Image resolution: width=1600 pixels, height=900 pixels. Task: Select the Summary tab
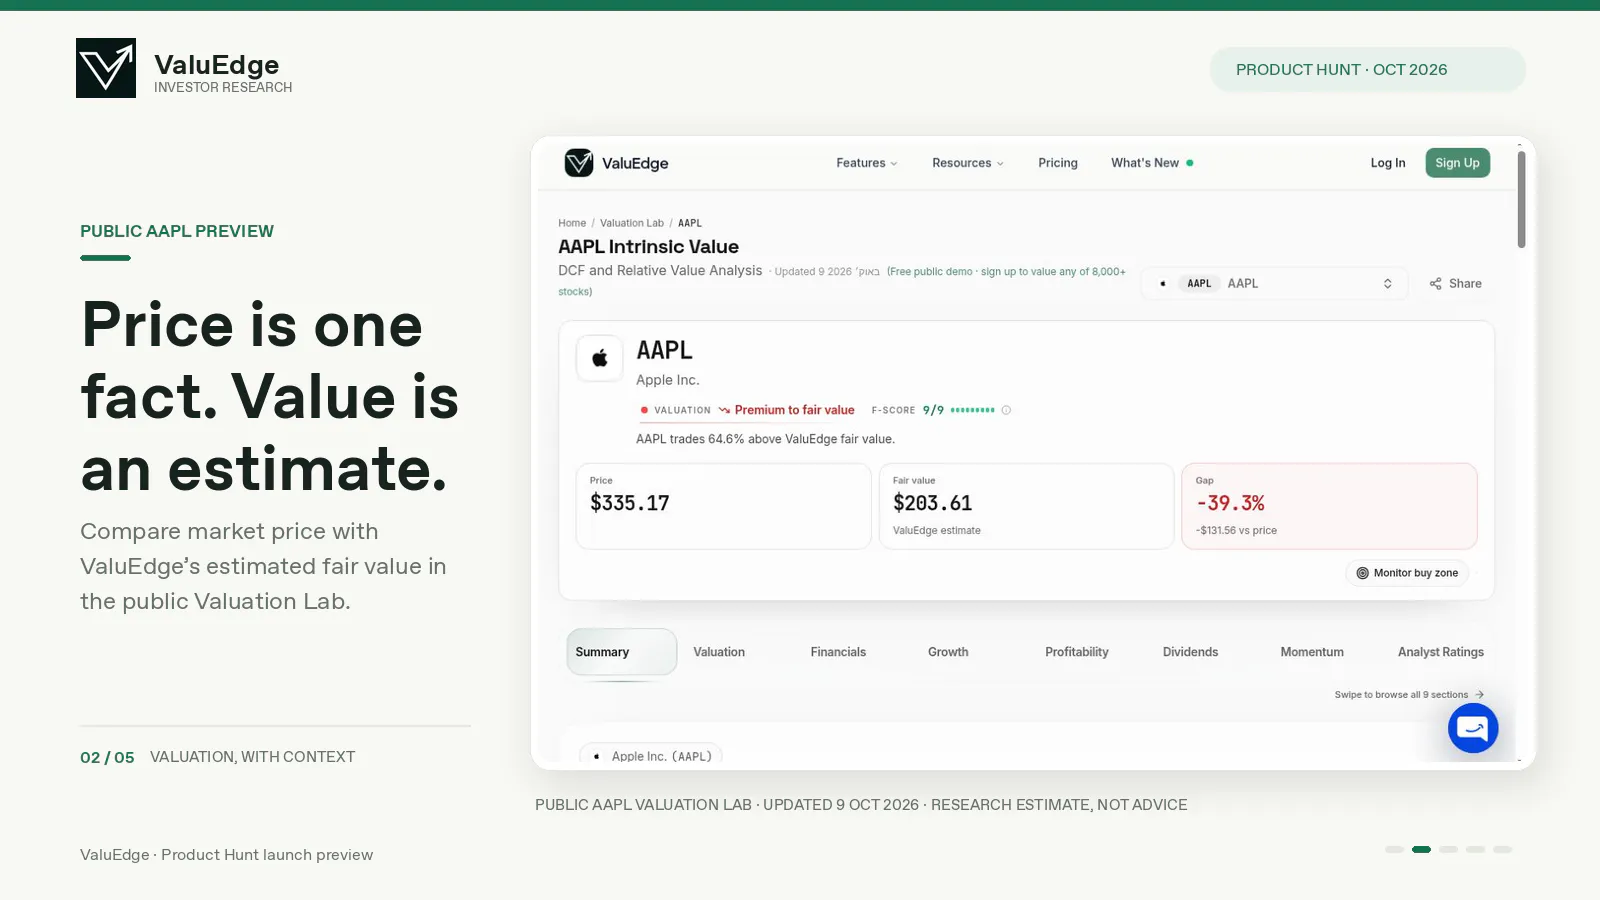[x=622, y=652]
